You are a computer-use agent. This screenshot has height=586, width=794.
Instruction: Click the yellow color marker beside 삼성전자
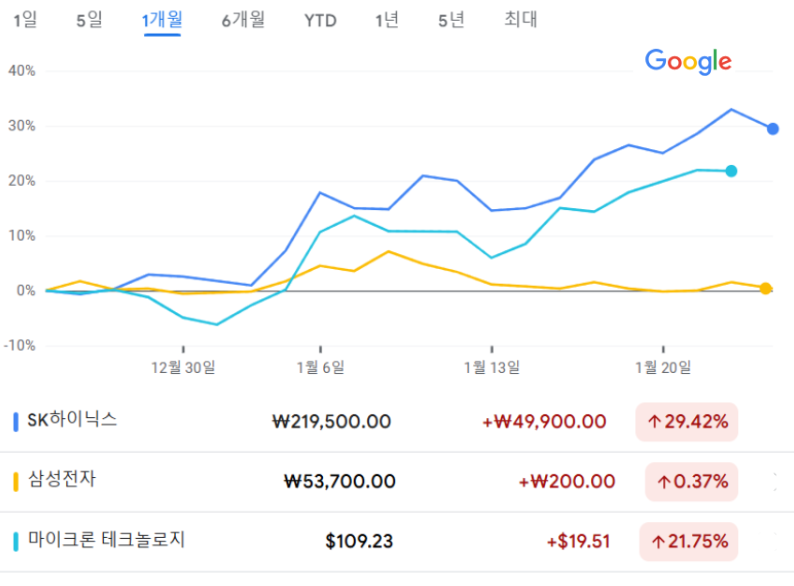pyautogui.click(x=16, y=482)
